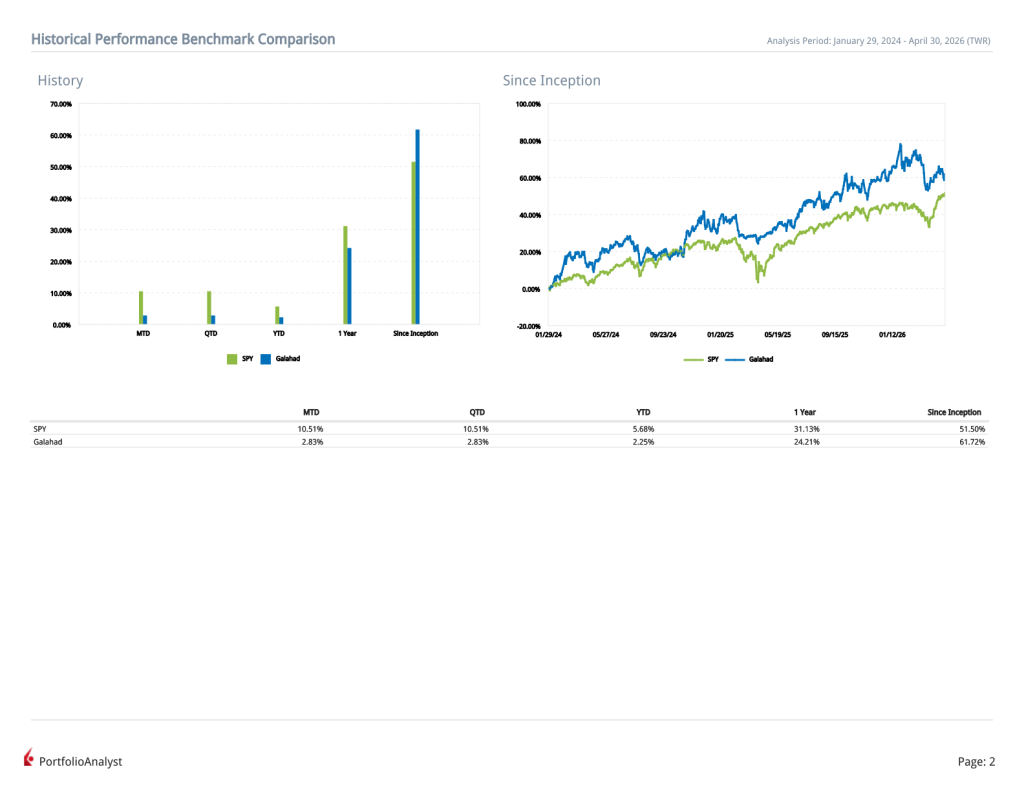Click the SPY 1 Year value 31.13%
The image size is (1024, 791).
[807, 429]
